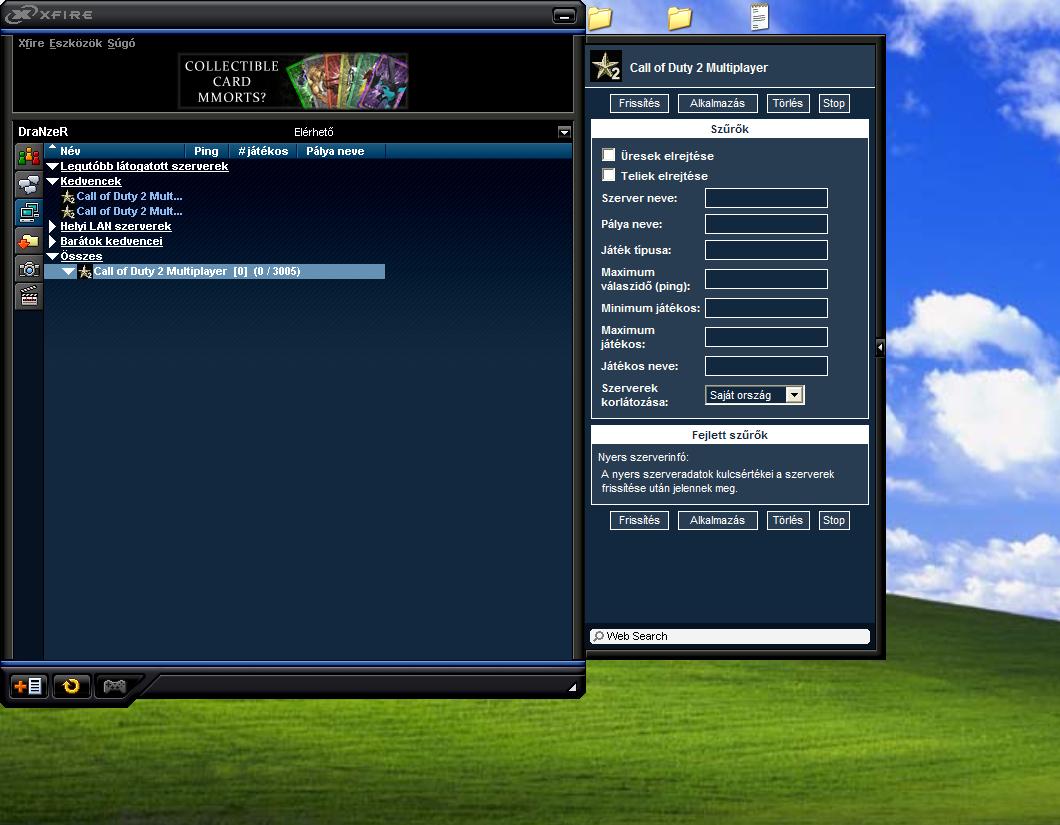Minimize the Xfire window
The image size is (1060, 825).
[x=564, y=16]
